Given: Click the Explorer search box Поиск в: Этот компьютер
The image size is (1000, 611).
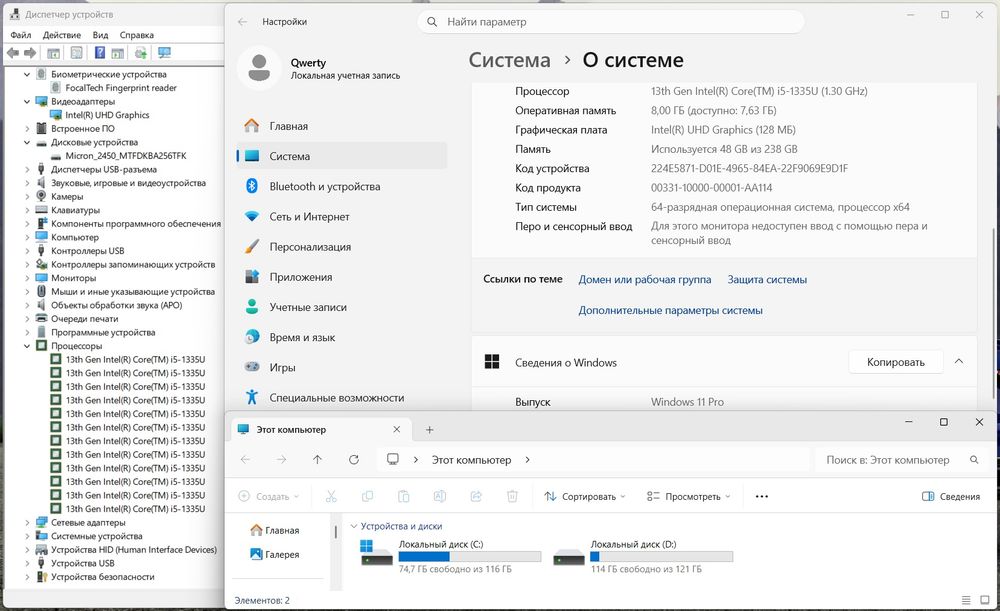Looking at the screenshot, I should [x=899, y=460].
